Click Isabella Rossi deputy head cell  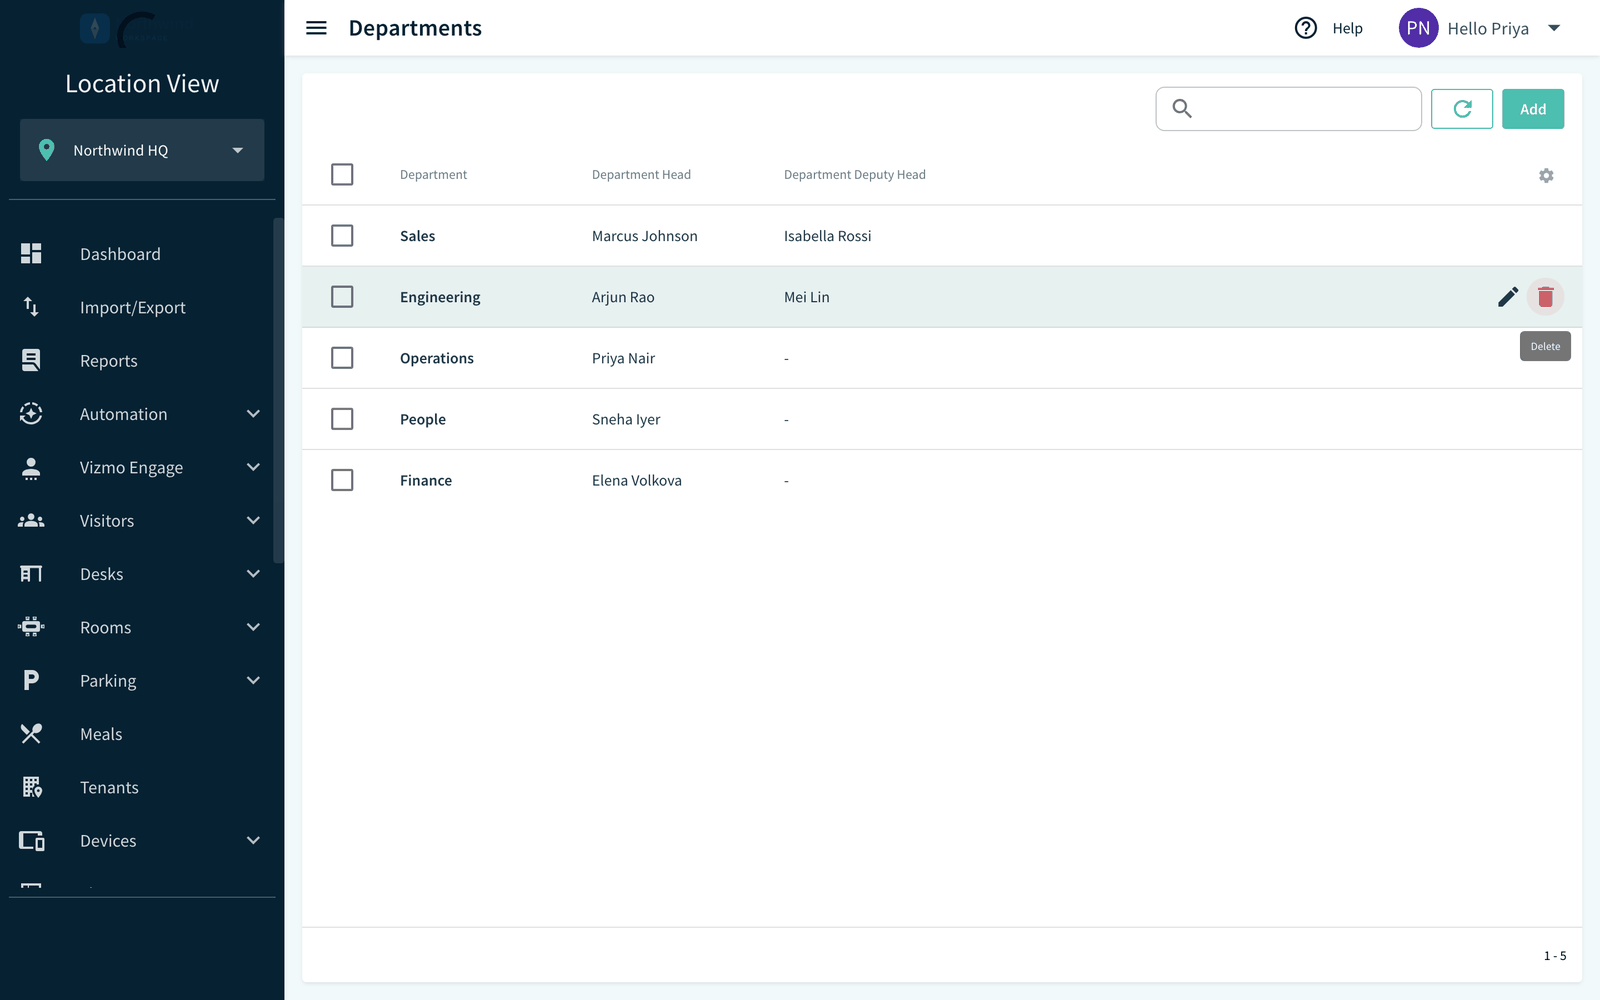coord(827,236)
